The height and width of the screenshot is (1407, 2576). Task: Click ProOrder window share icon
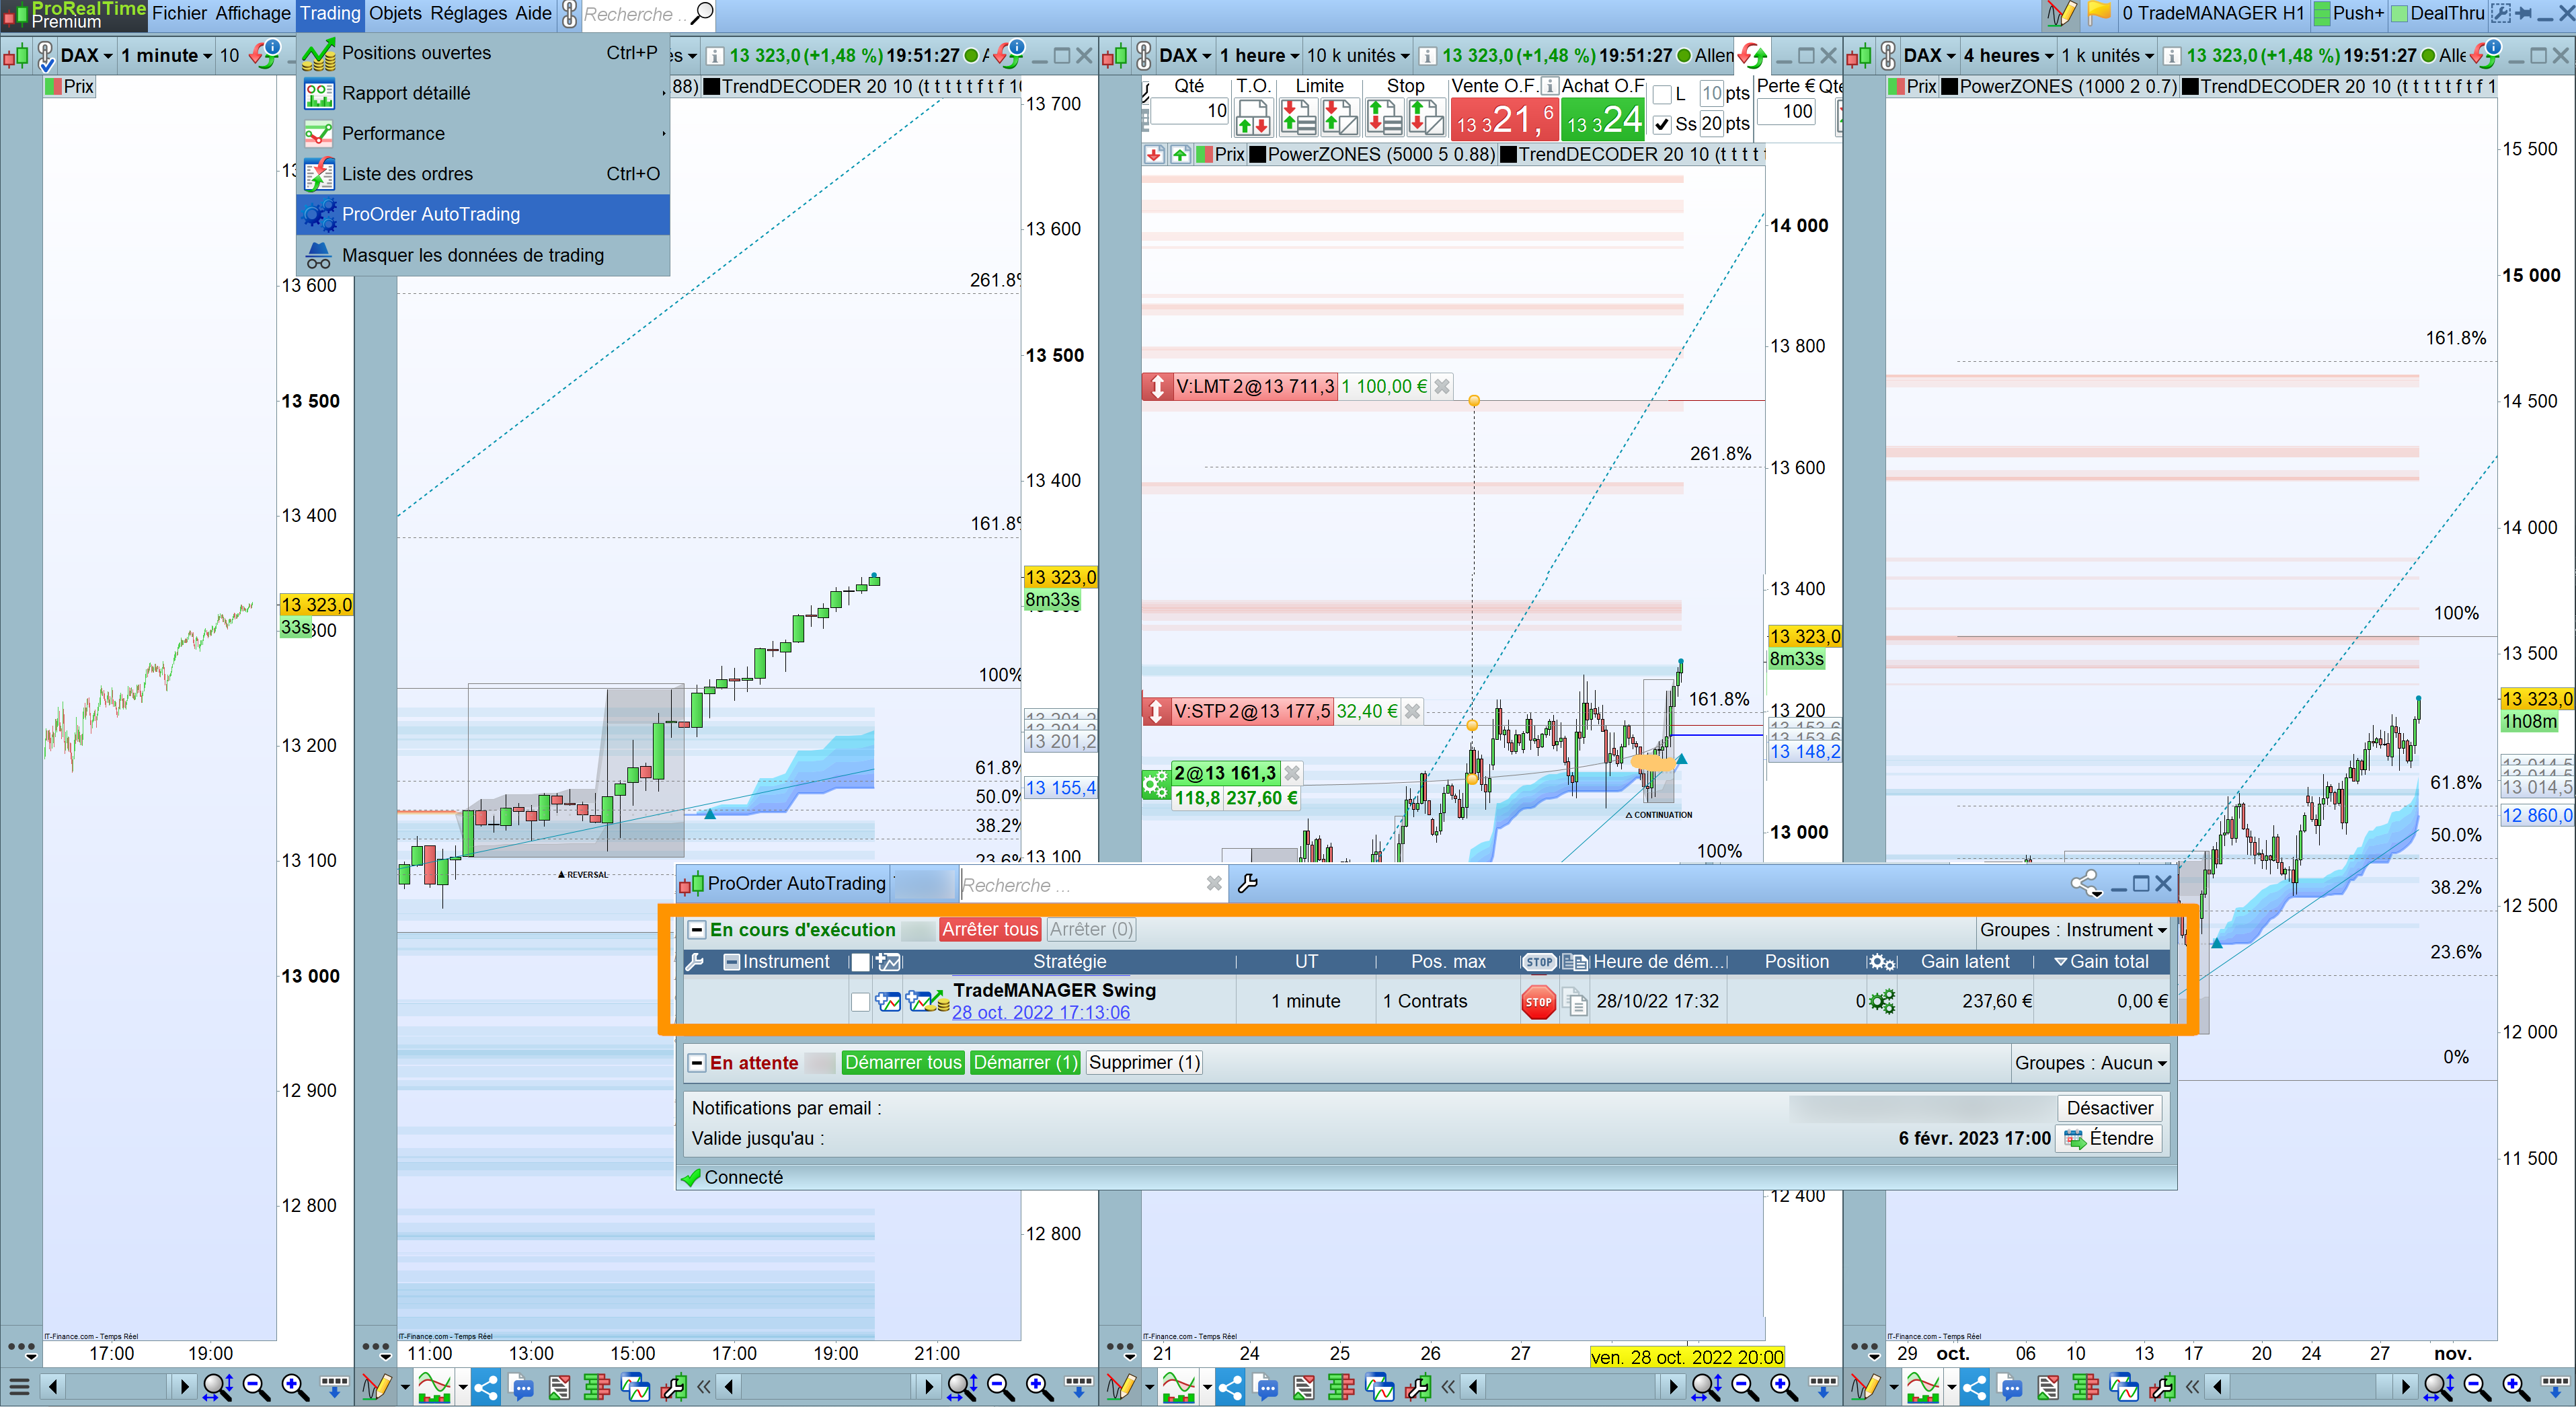[2085, 884]
